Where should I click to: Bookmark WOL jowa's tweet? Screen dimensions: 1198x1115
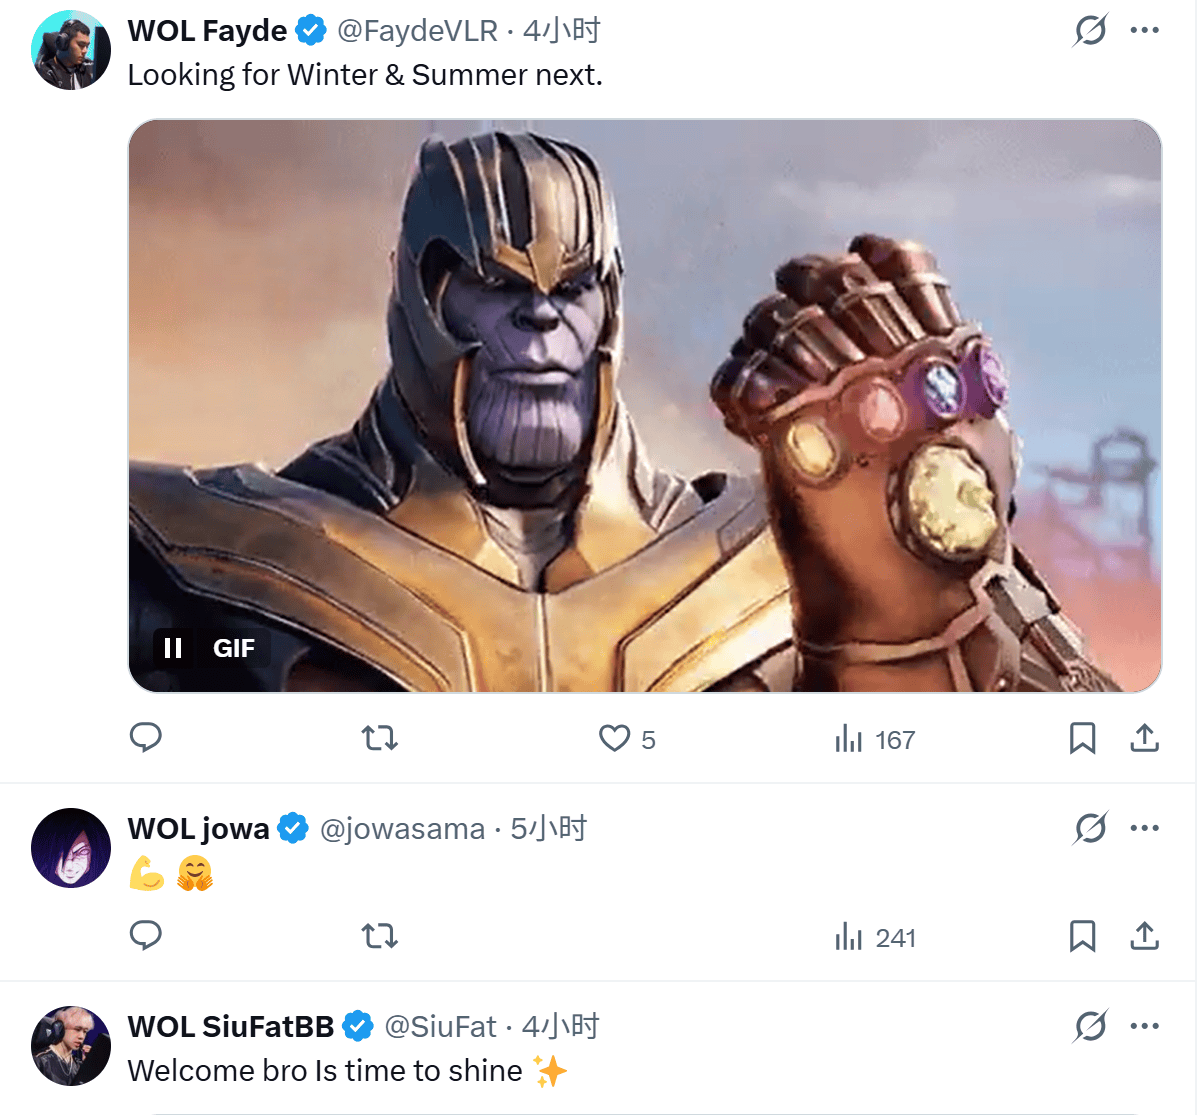click(1082, 936)
